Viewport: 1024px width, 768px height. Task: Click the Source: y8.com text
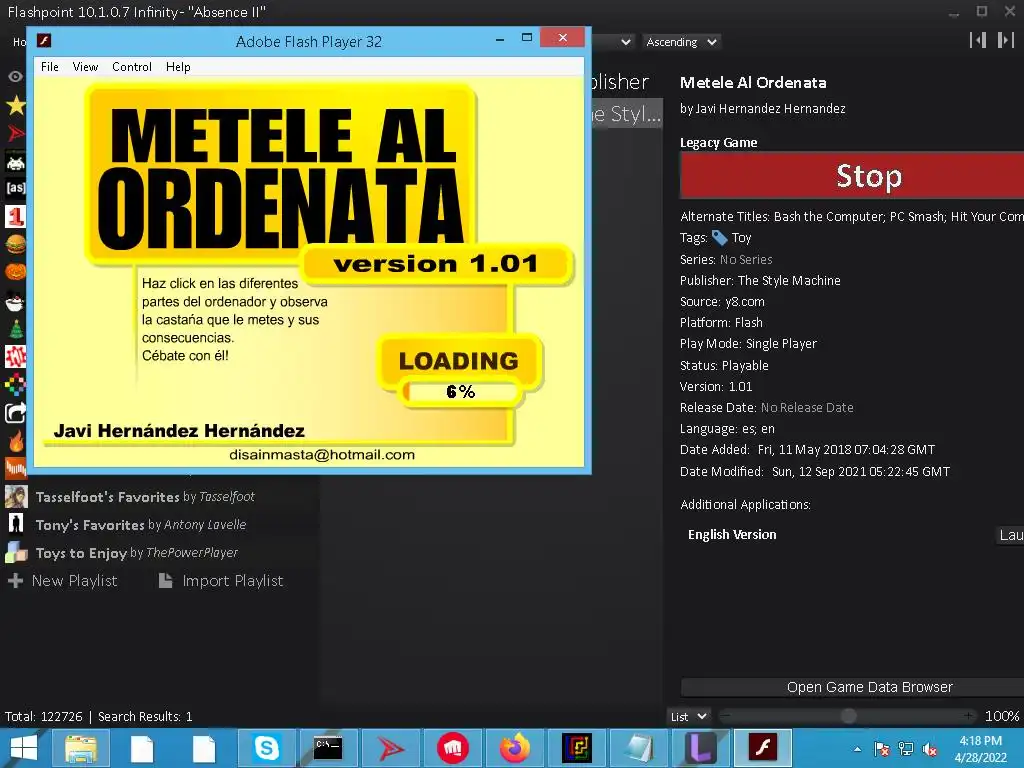coord(722,302)
